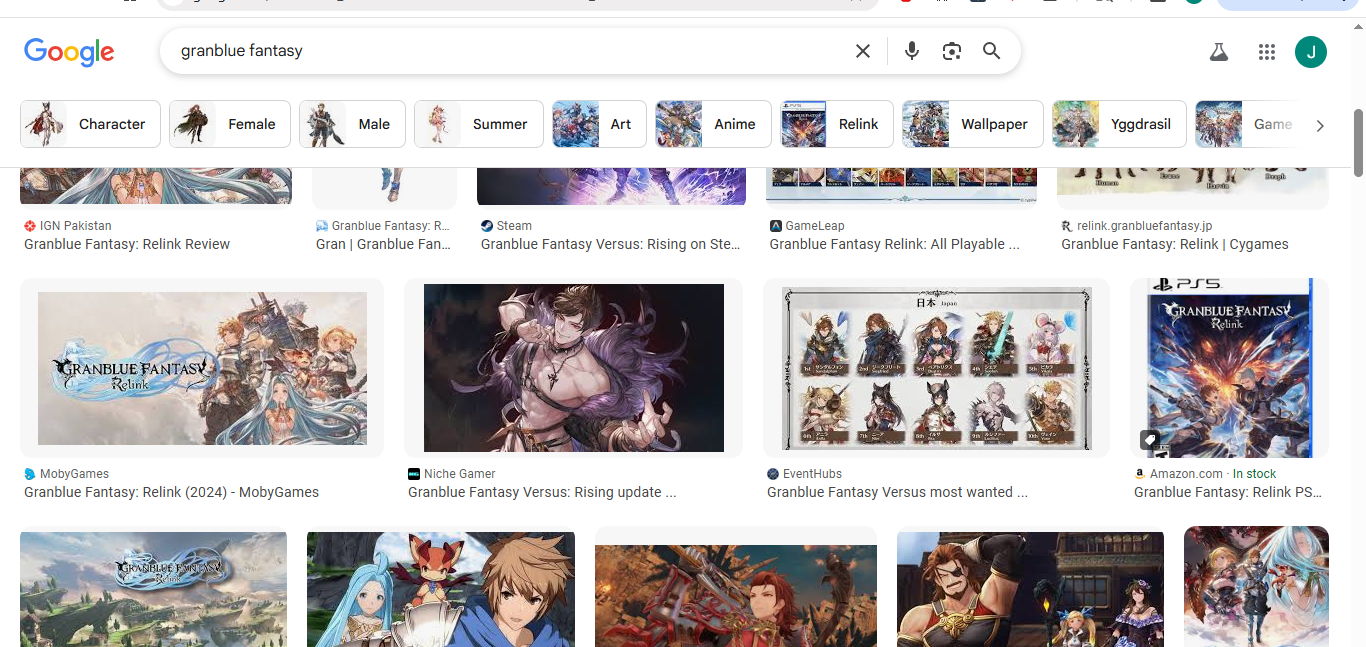Filter images by Art chip

coord(600,124)
